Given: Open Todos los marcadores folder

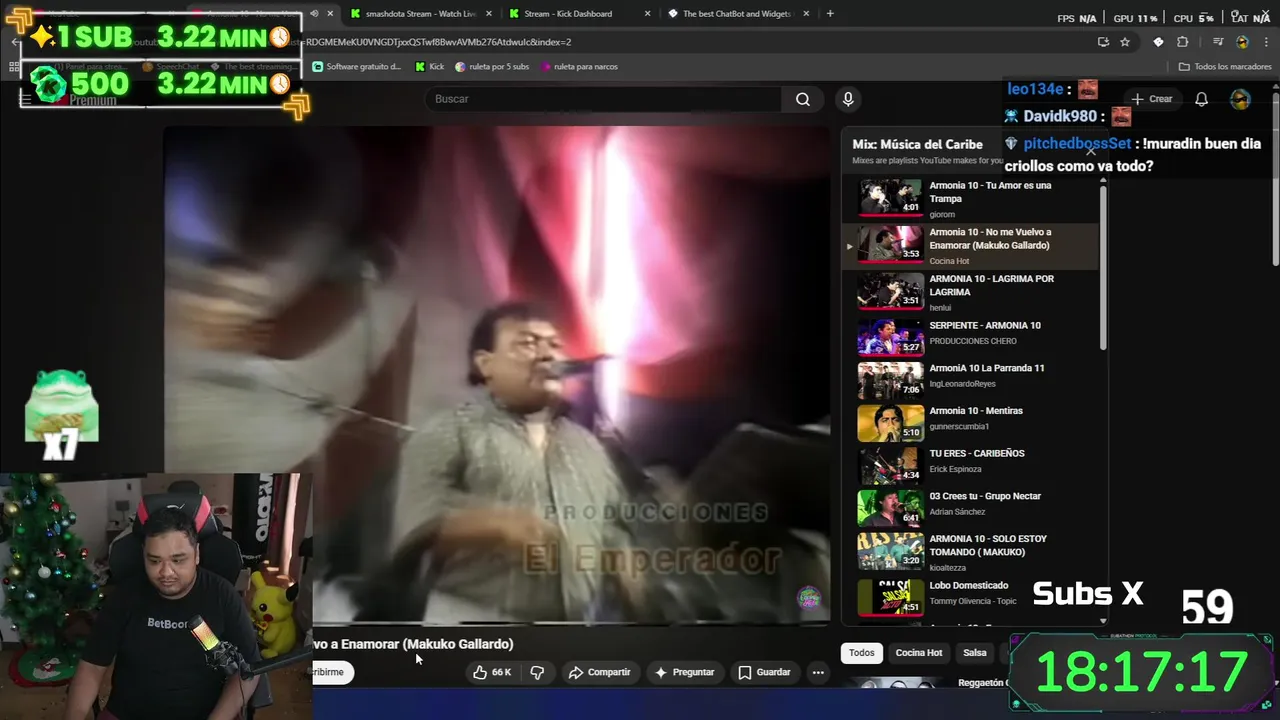Looking at the screenshot, I should pyautogui.click(x=1225, y=67).
